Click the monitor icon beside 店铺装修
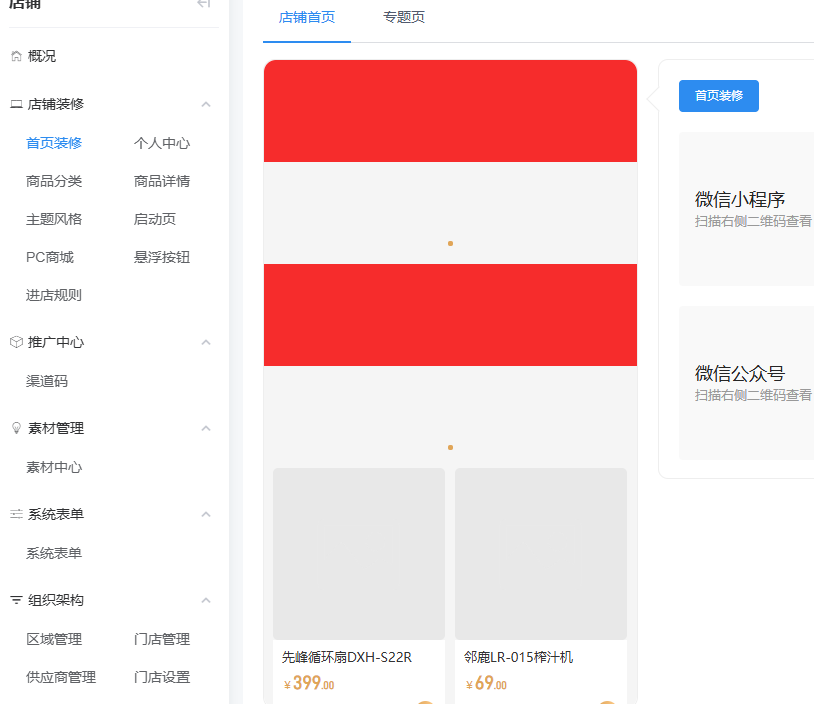This screenshot has height=704, width=814. [x=16, y=104]
